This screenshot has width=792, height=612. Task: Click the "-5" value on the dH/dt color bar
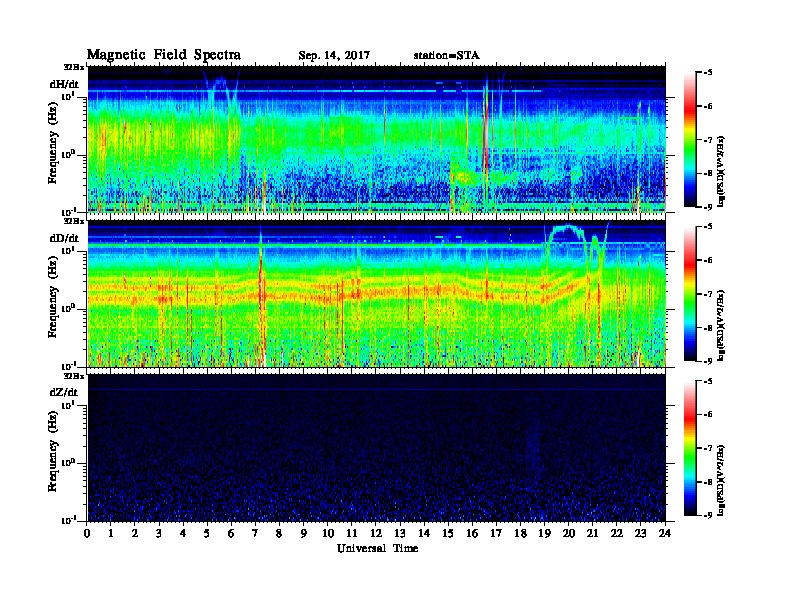[x=708, y=72]
